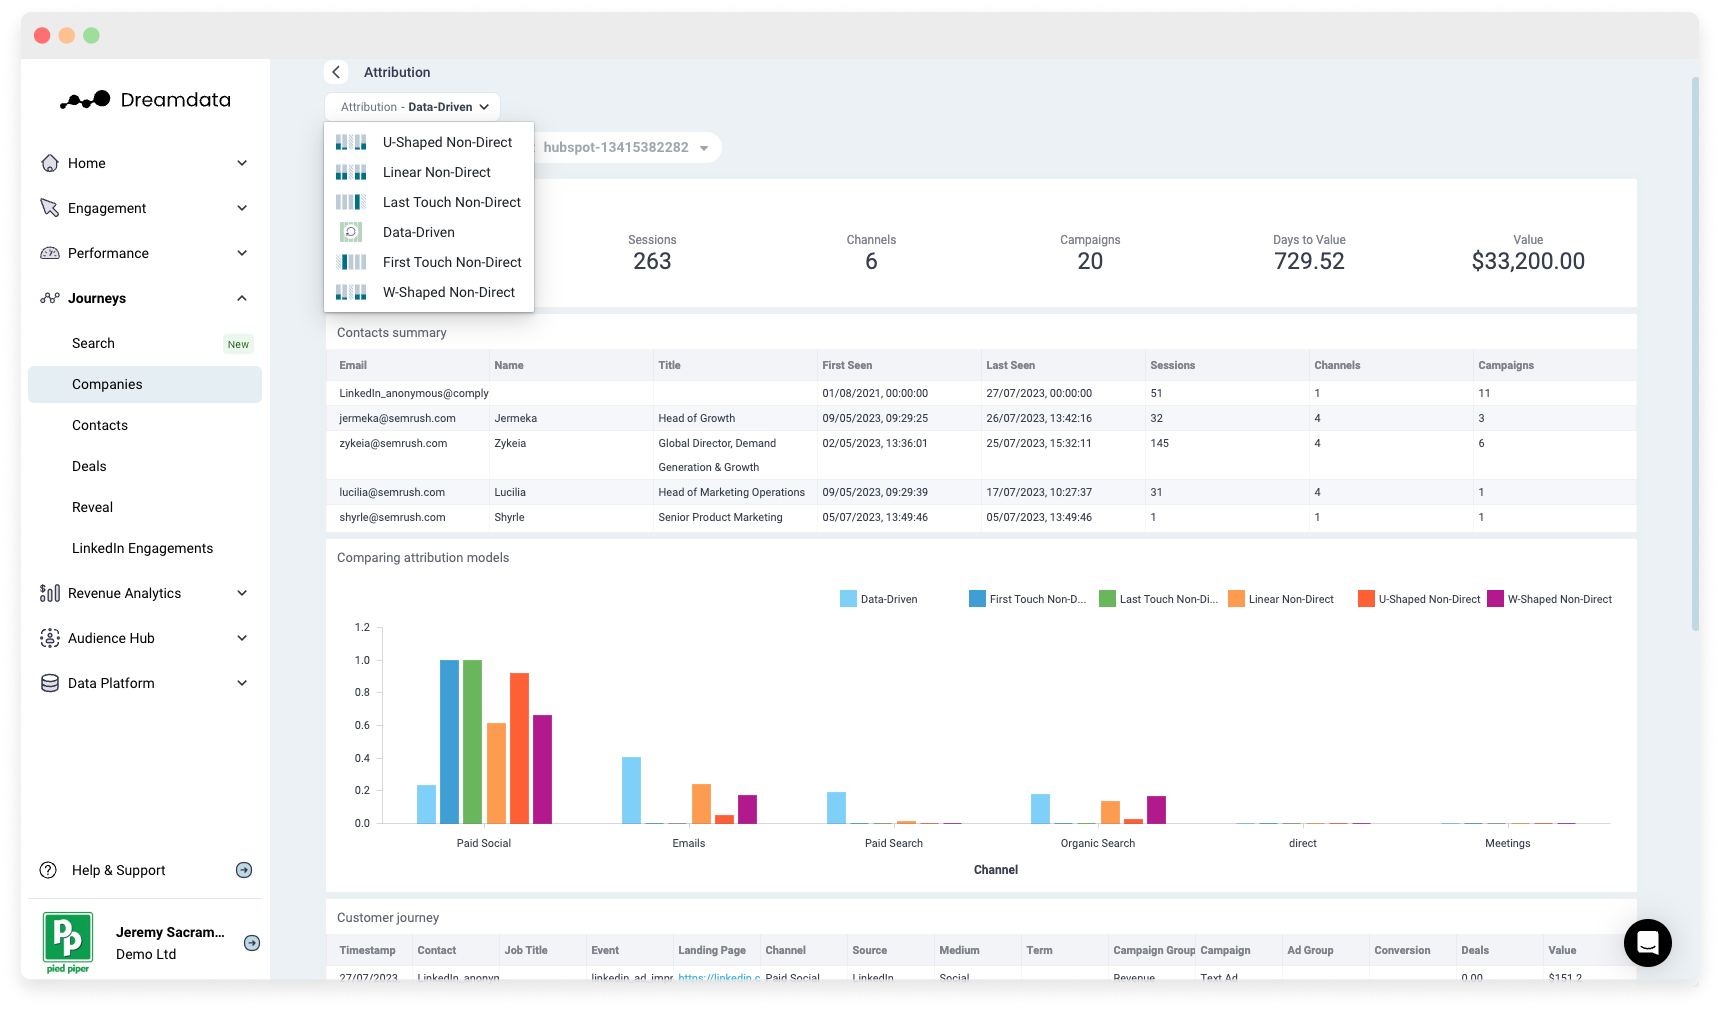Image resolution: width=1720 pixels, height=1010 pixels.
Task: Select W-Shaped Non-Direct option
Action: point(429,292)
